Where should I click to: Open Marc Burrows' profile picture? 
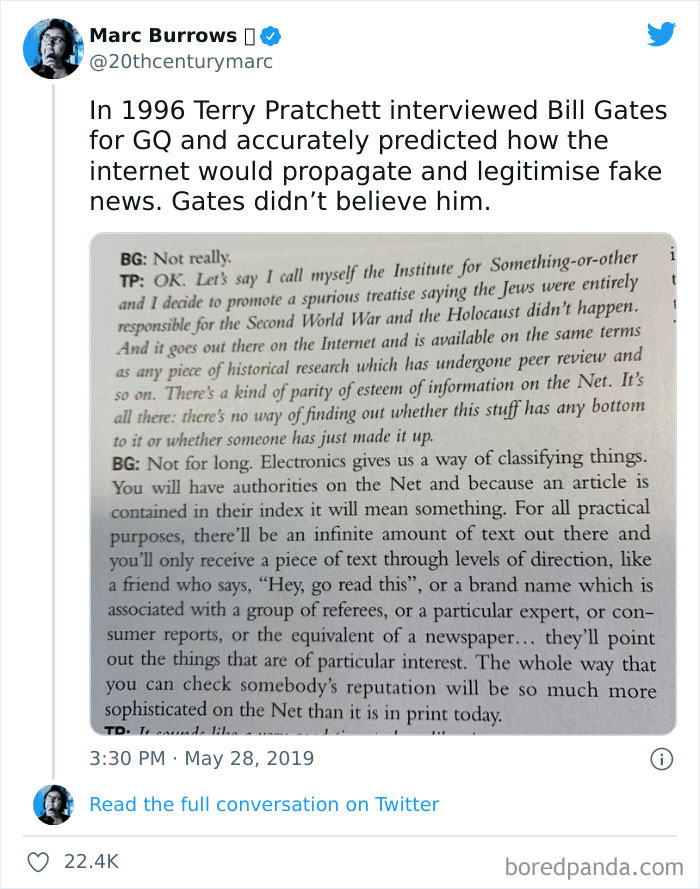(54, 48)
